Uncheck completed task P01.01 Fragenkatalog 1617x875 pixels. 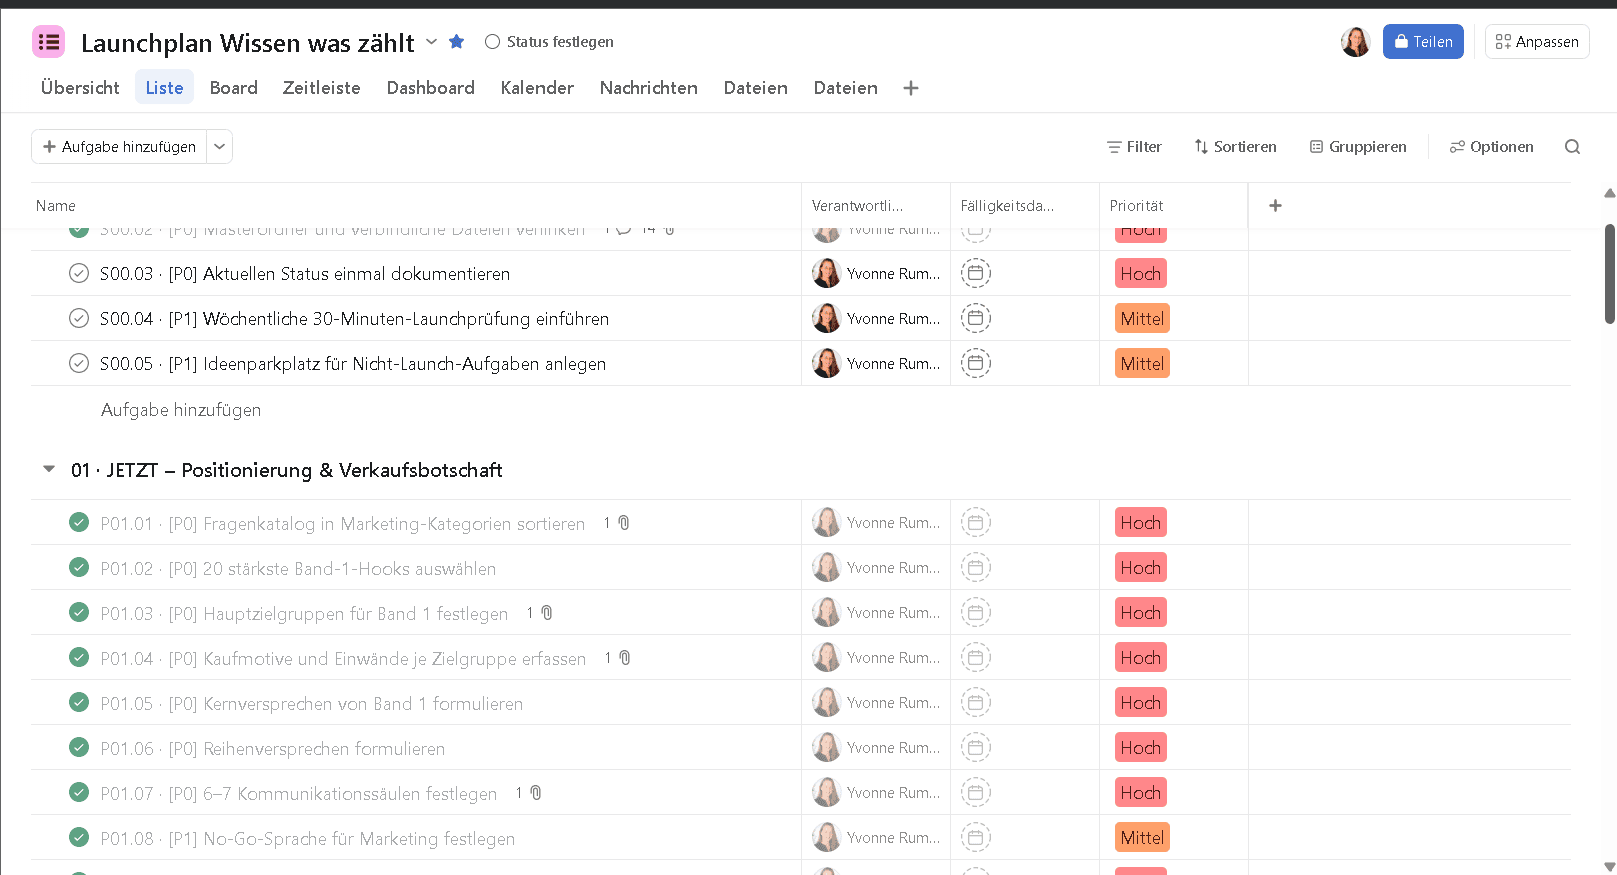pos(79,522)
